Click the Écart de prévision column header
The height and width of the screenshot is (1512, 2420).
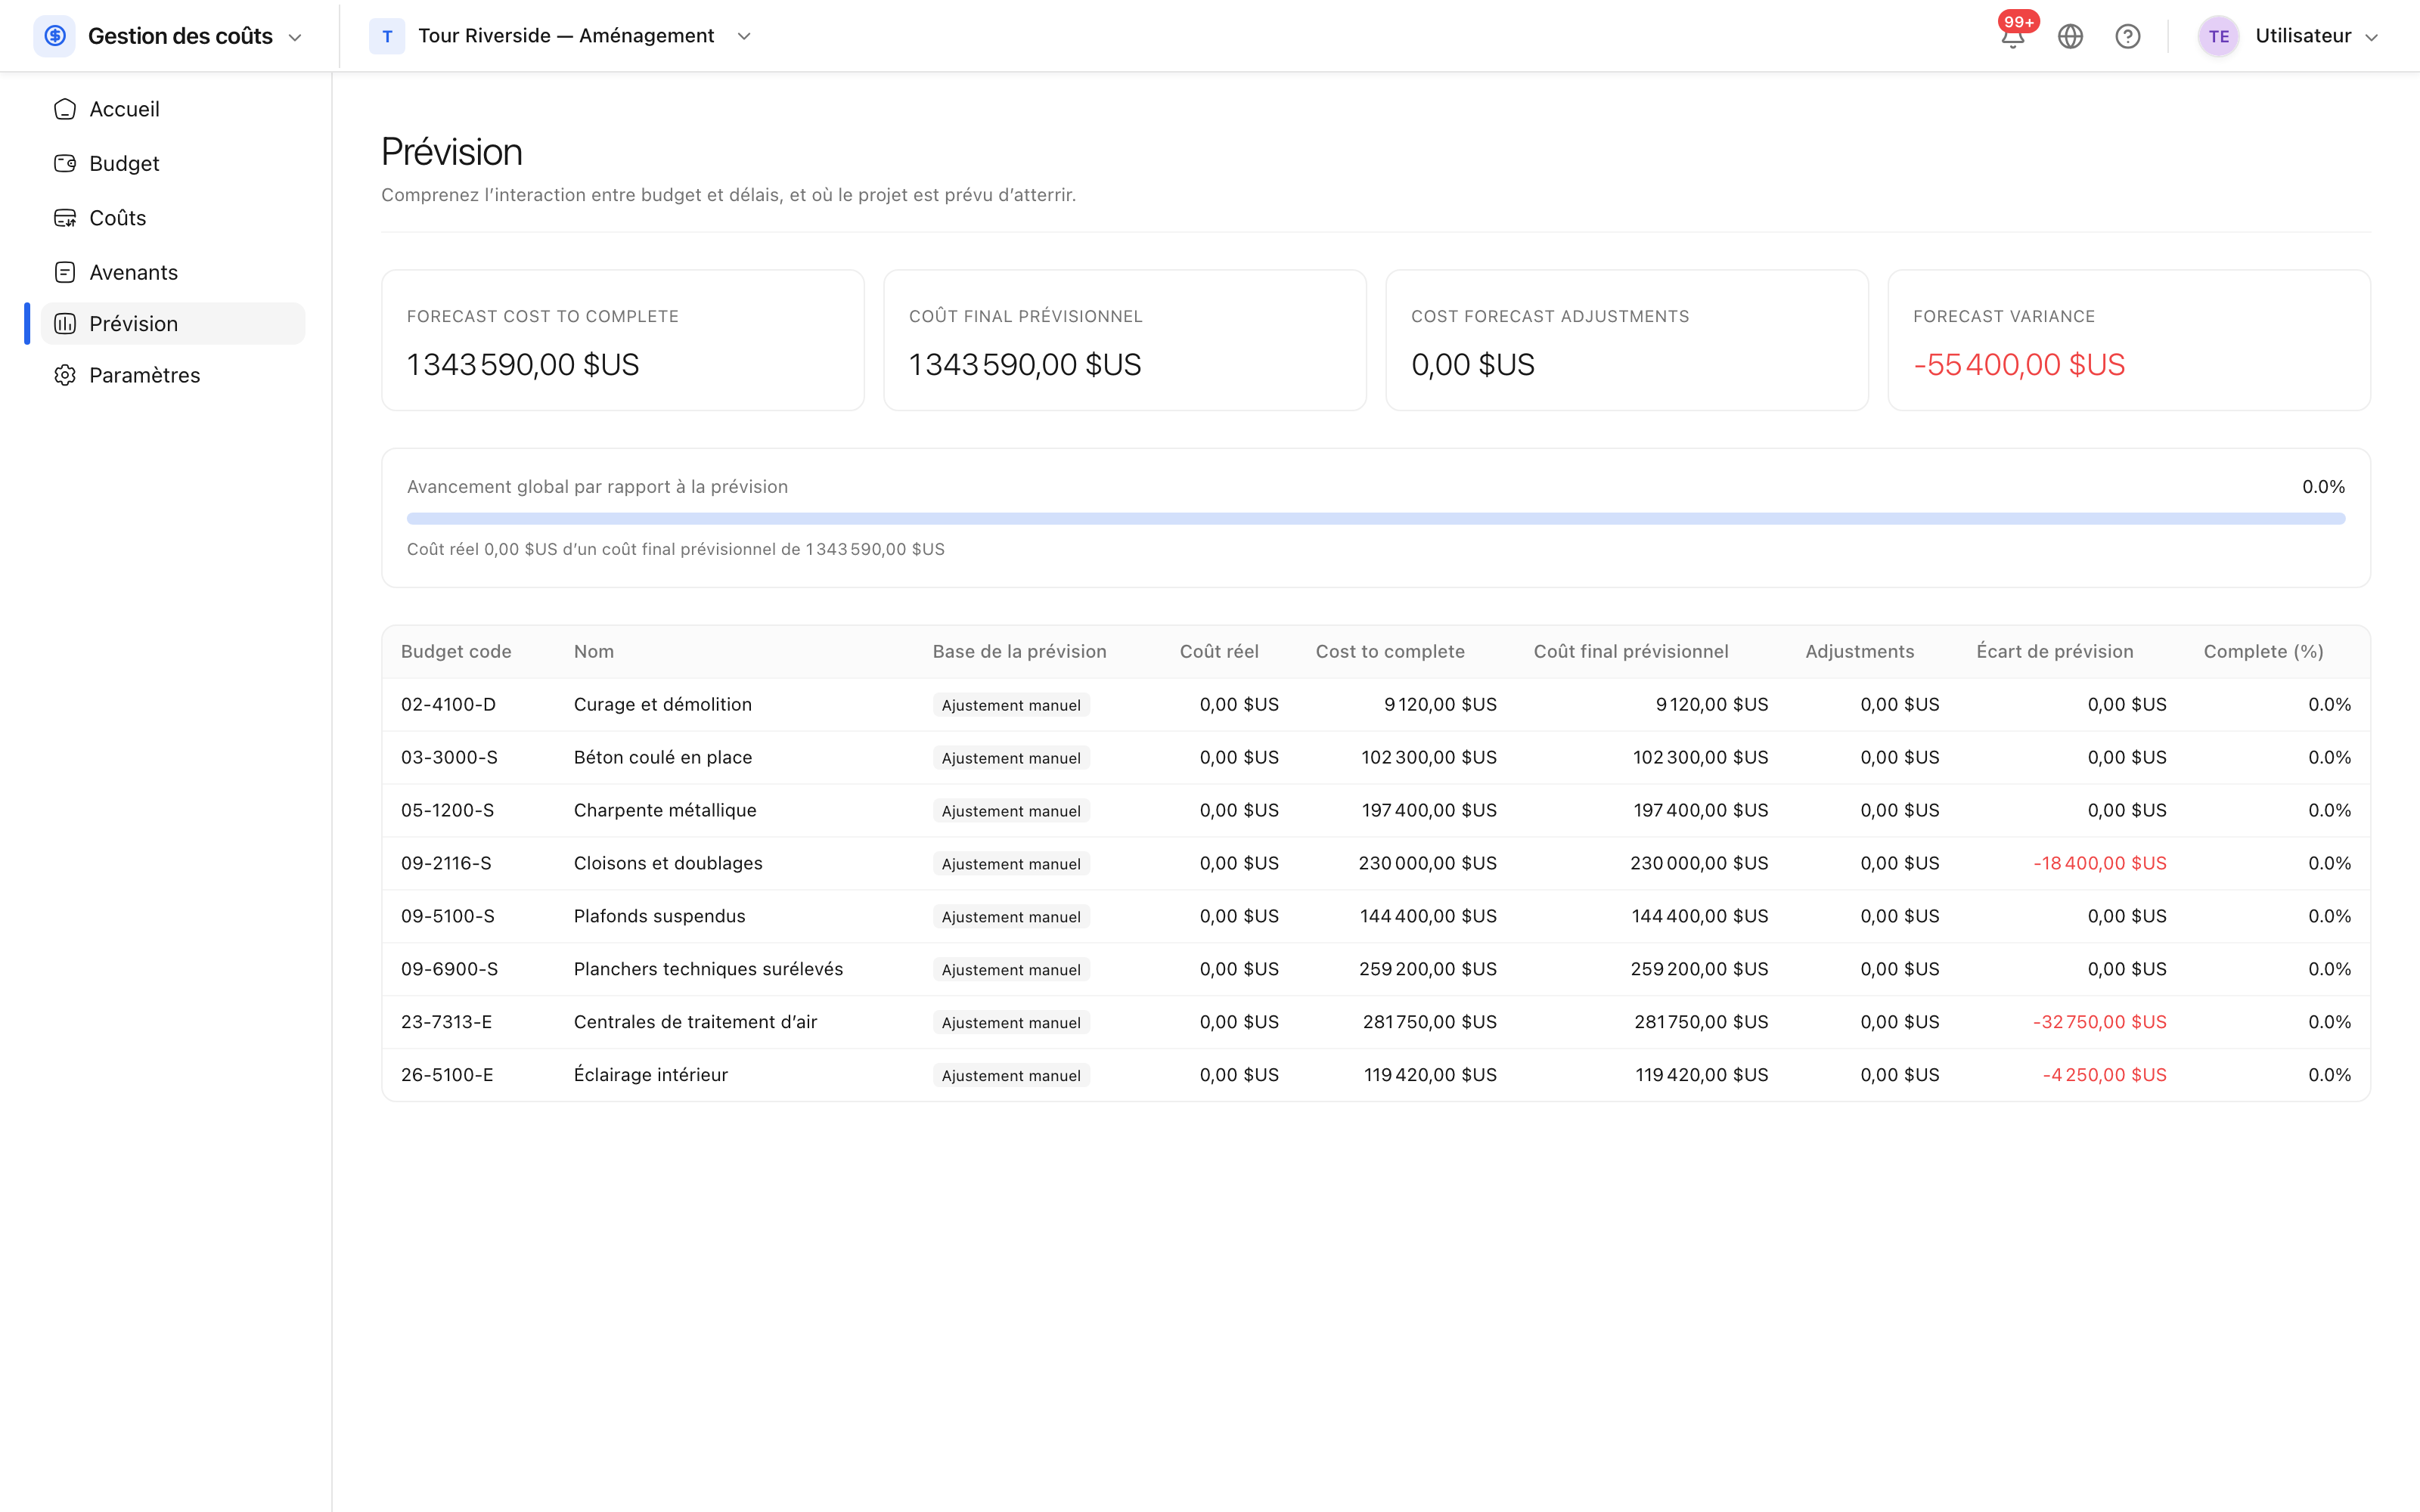pos(2055,651)
